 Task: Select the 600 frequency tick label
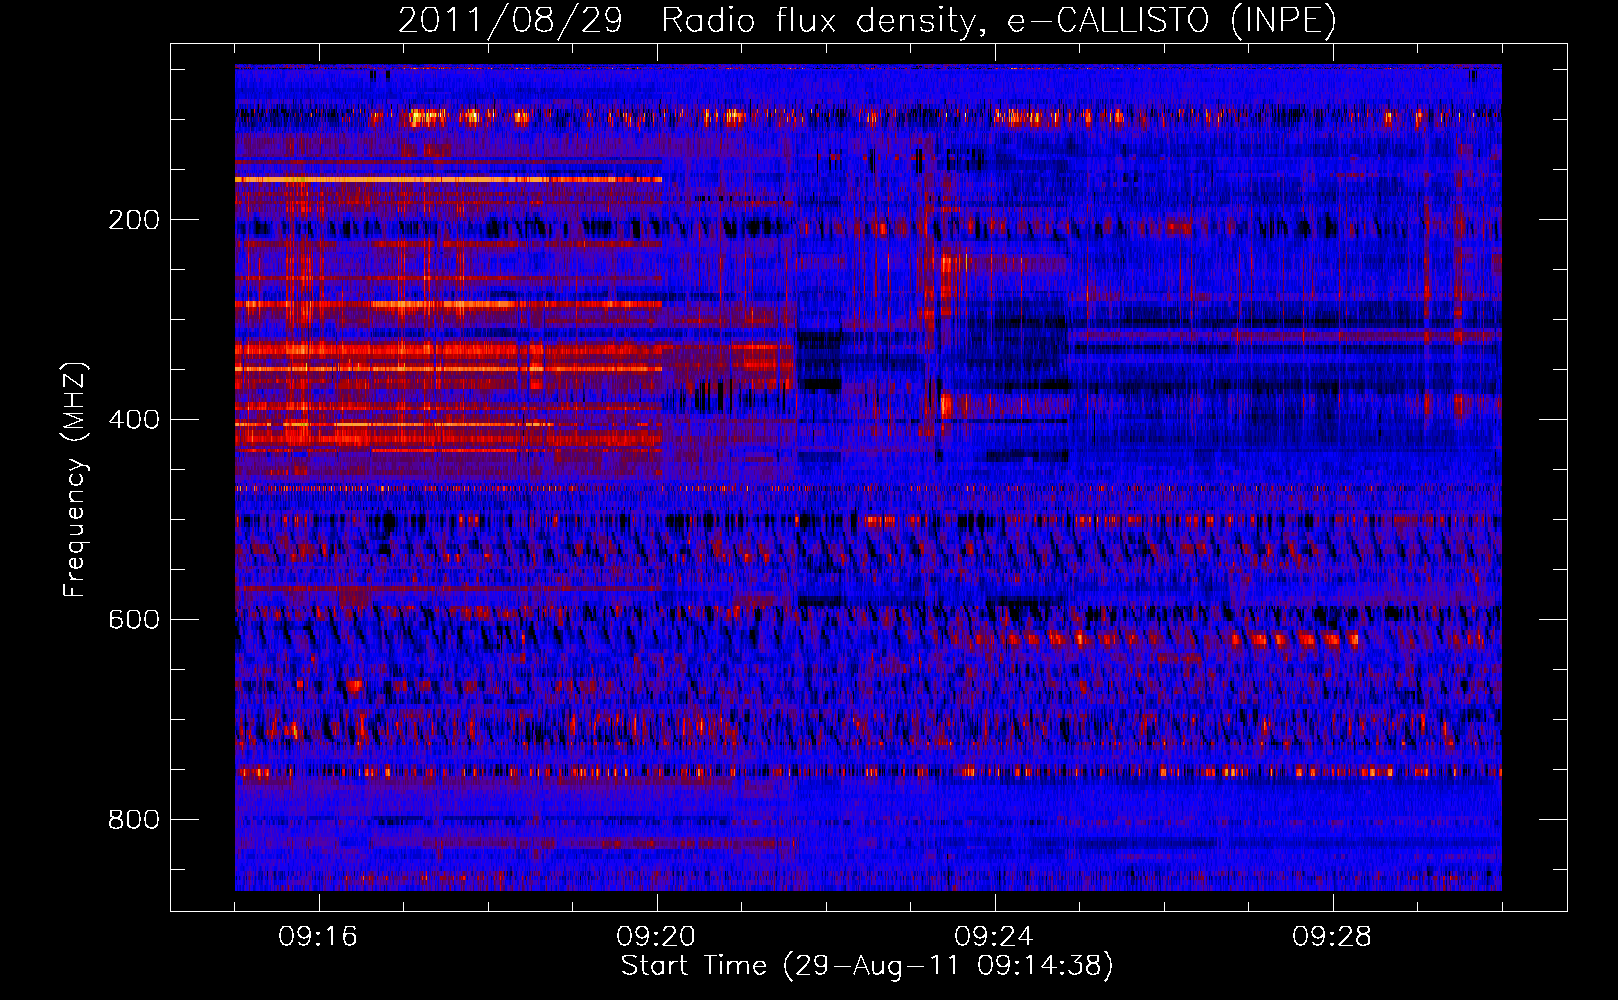[134, 619]
